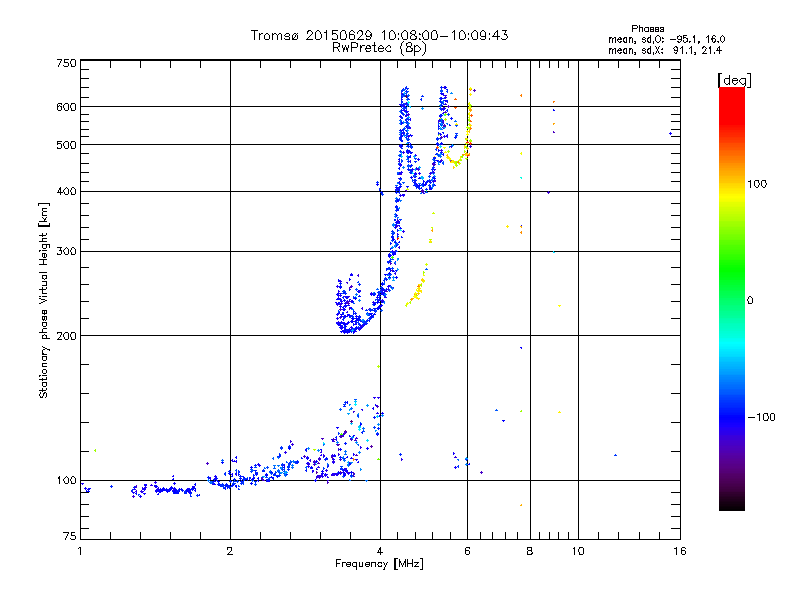Click the y-axis '500' tick label
800x600 pixels.
66,145
